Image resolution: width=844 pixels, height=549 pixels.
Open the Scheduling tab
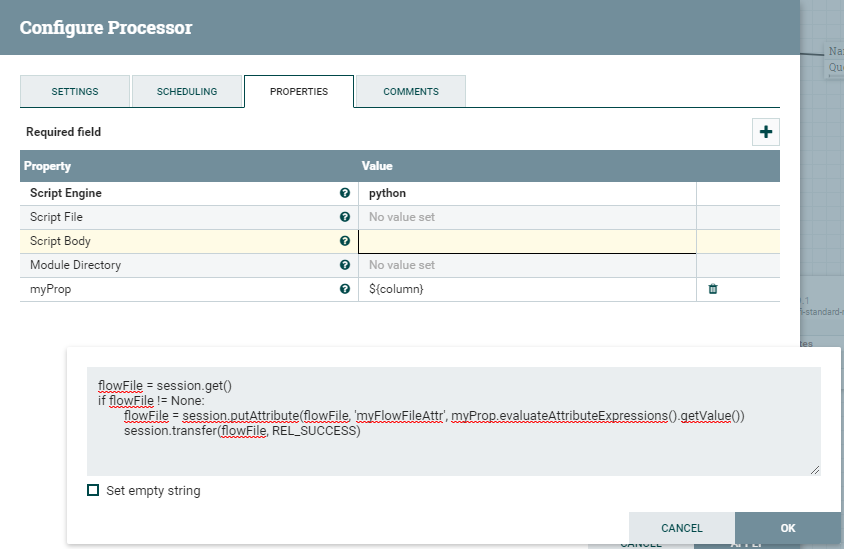click(187, 91)
